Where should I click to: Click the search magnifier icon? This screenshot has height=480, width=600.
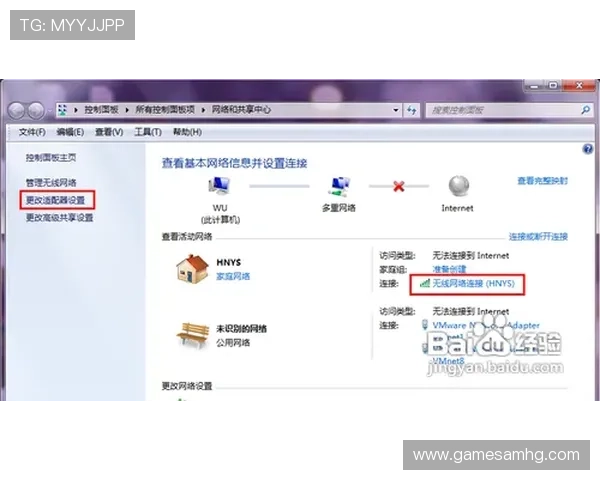pos(585,110)
